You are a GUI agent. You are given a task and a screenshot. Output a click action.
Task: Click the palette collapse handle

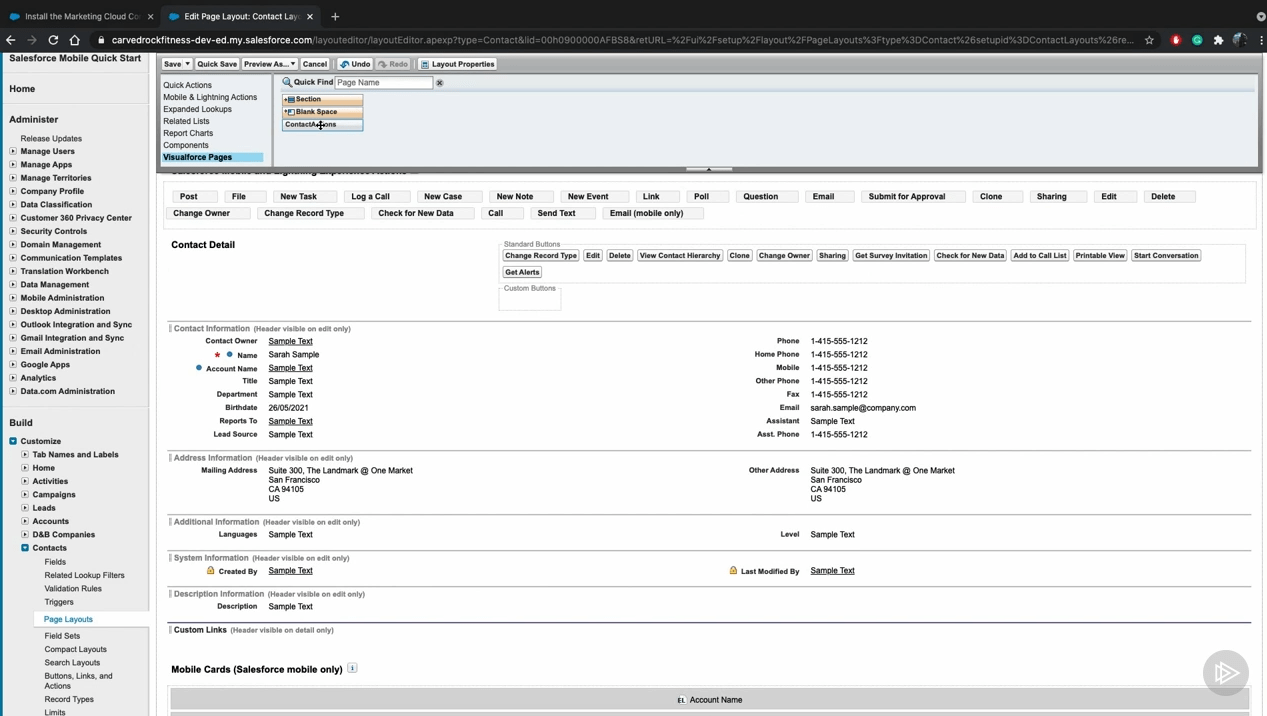[x=709, y=169]
